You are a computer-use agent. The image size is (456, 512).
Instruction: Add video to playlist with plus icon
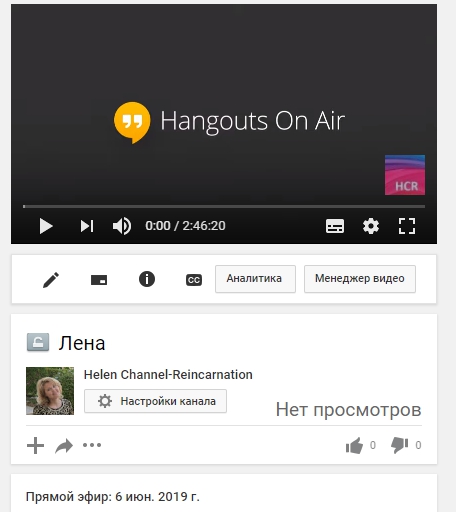(35, 446)
